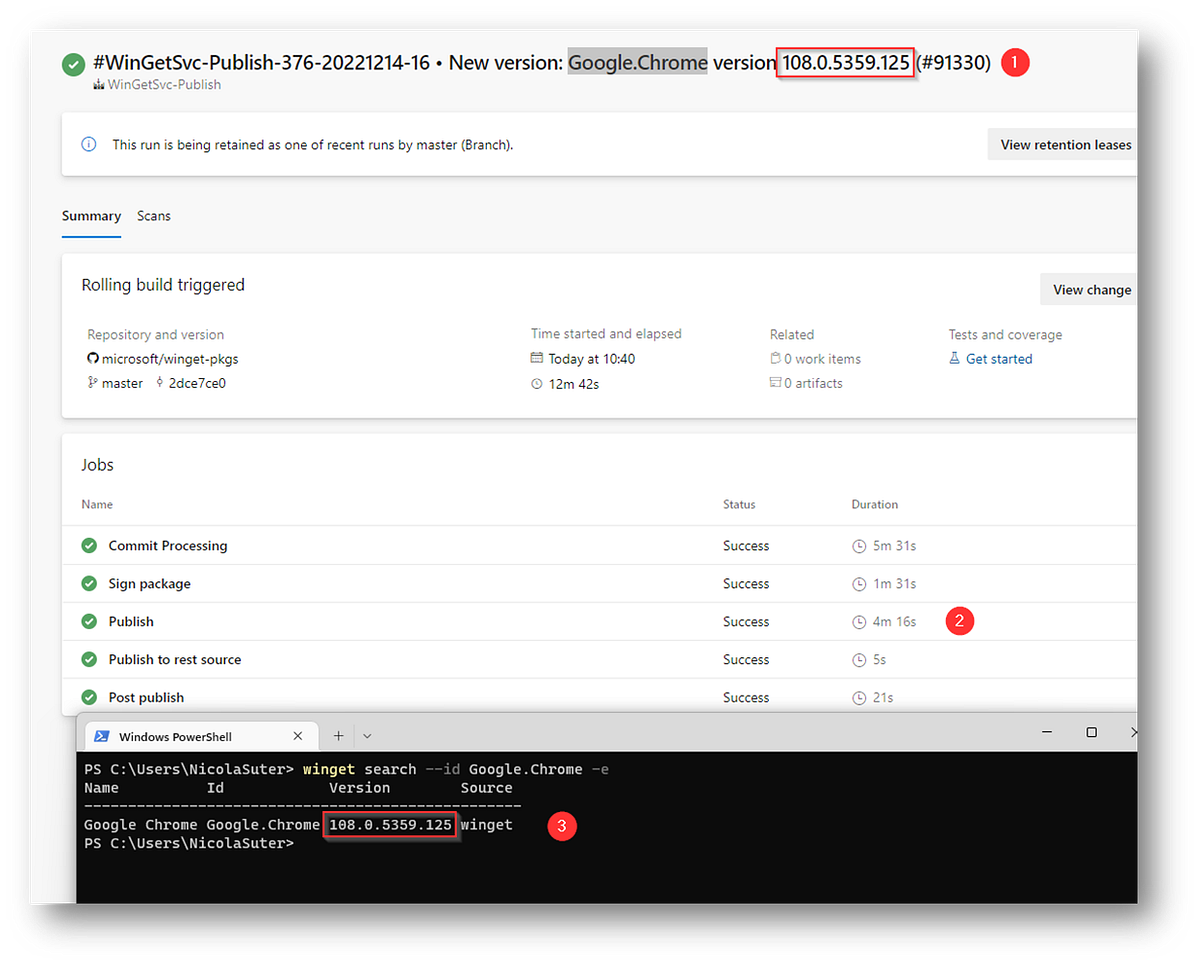The width and height of the screenshot is (1200, 966).
Task: Open the Publish job row
Action: (600, 622)
